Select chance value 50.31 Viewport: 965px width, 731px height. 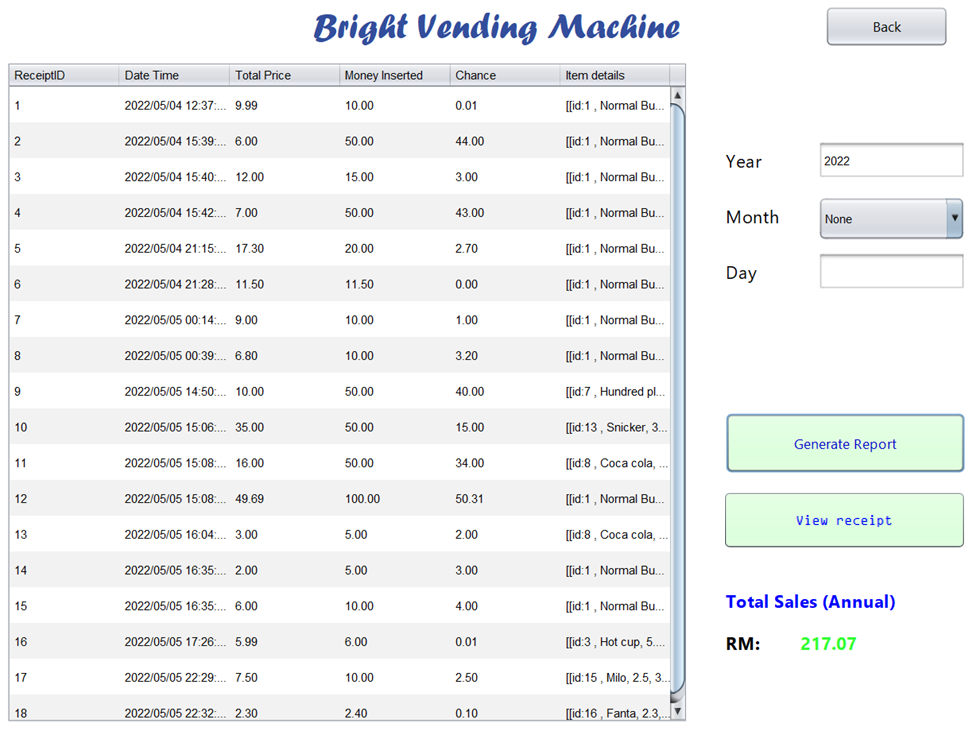[505, 498]
